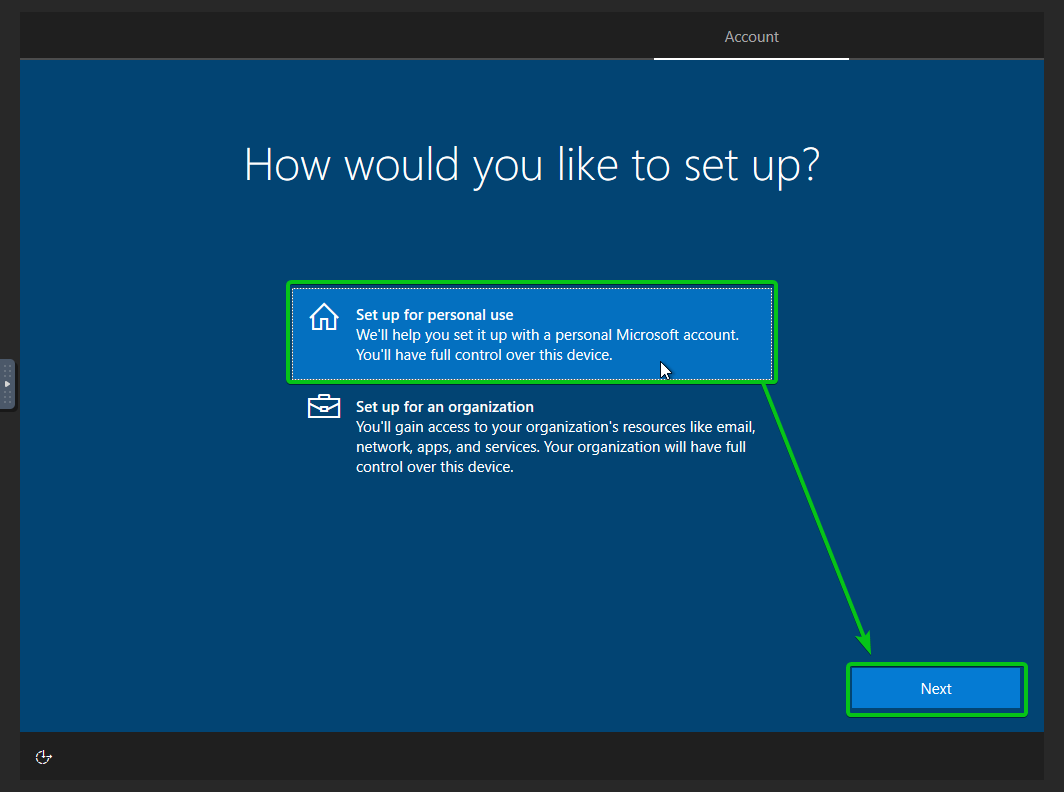1064x792 pixels.
Task: Choose Set up for an organization option
Action: coord(531,436)
